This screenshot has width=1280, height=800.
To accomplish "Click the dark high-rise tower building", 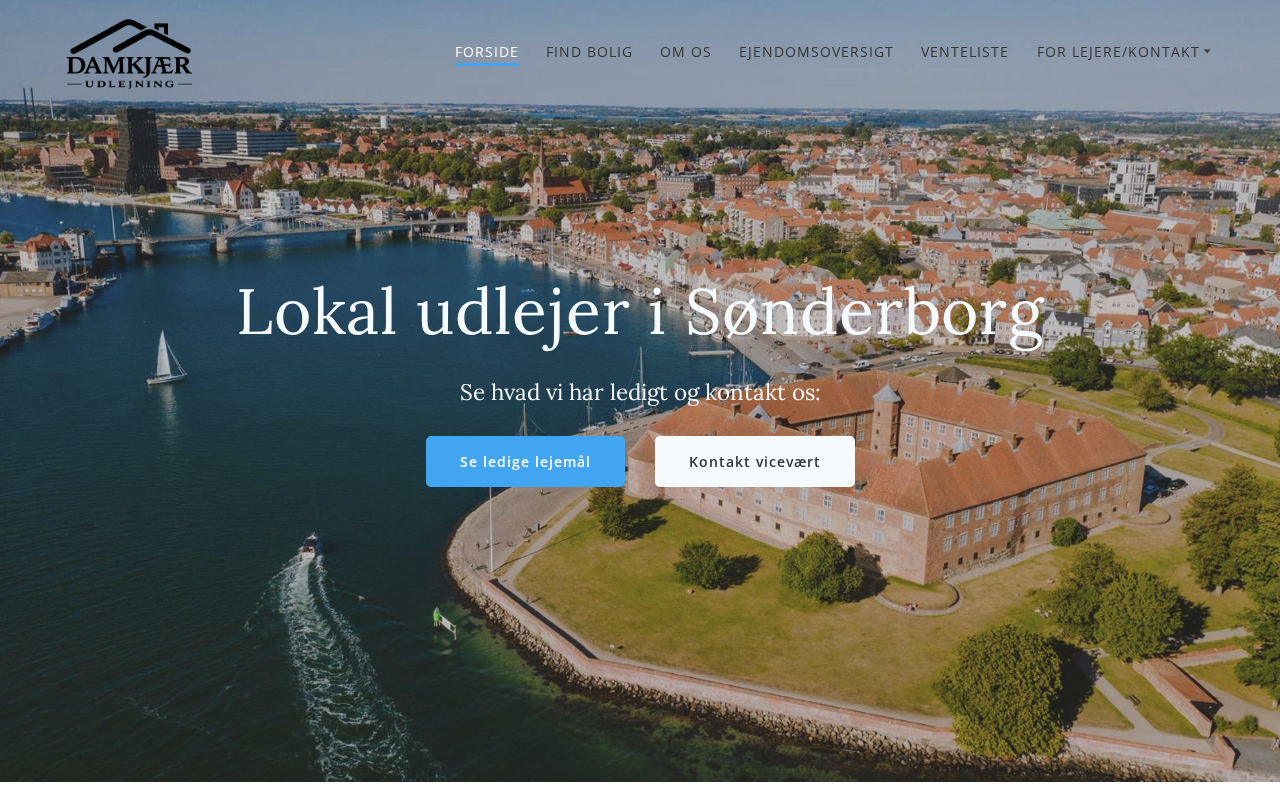I will click(x=137, y=150).
